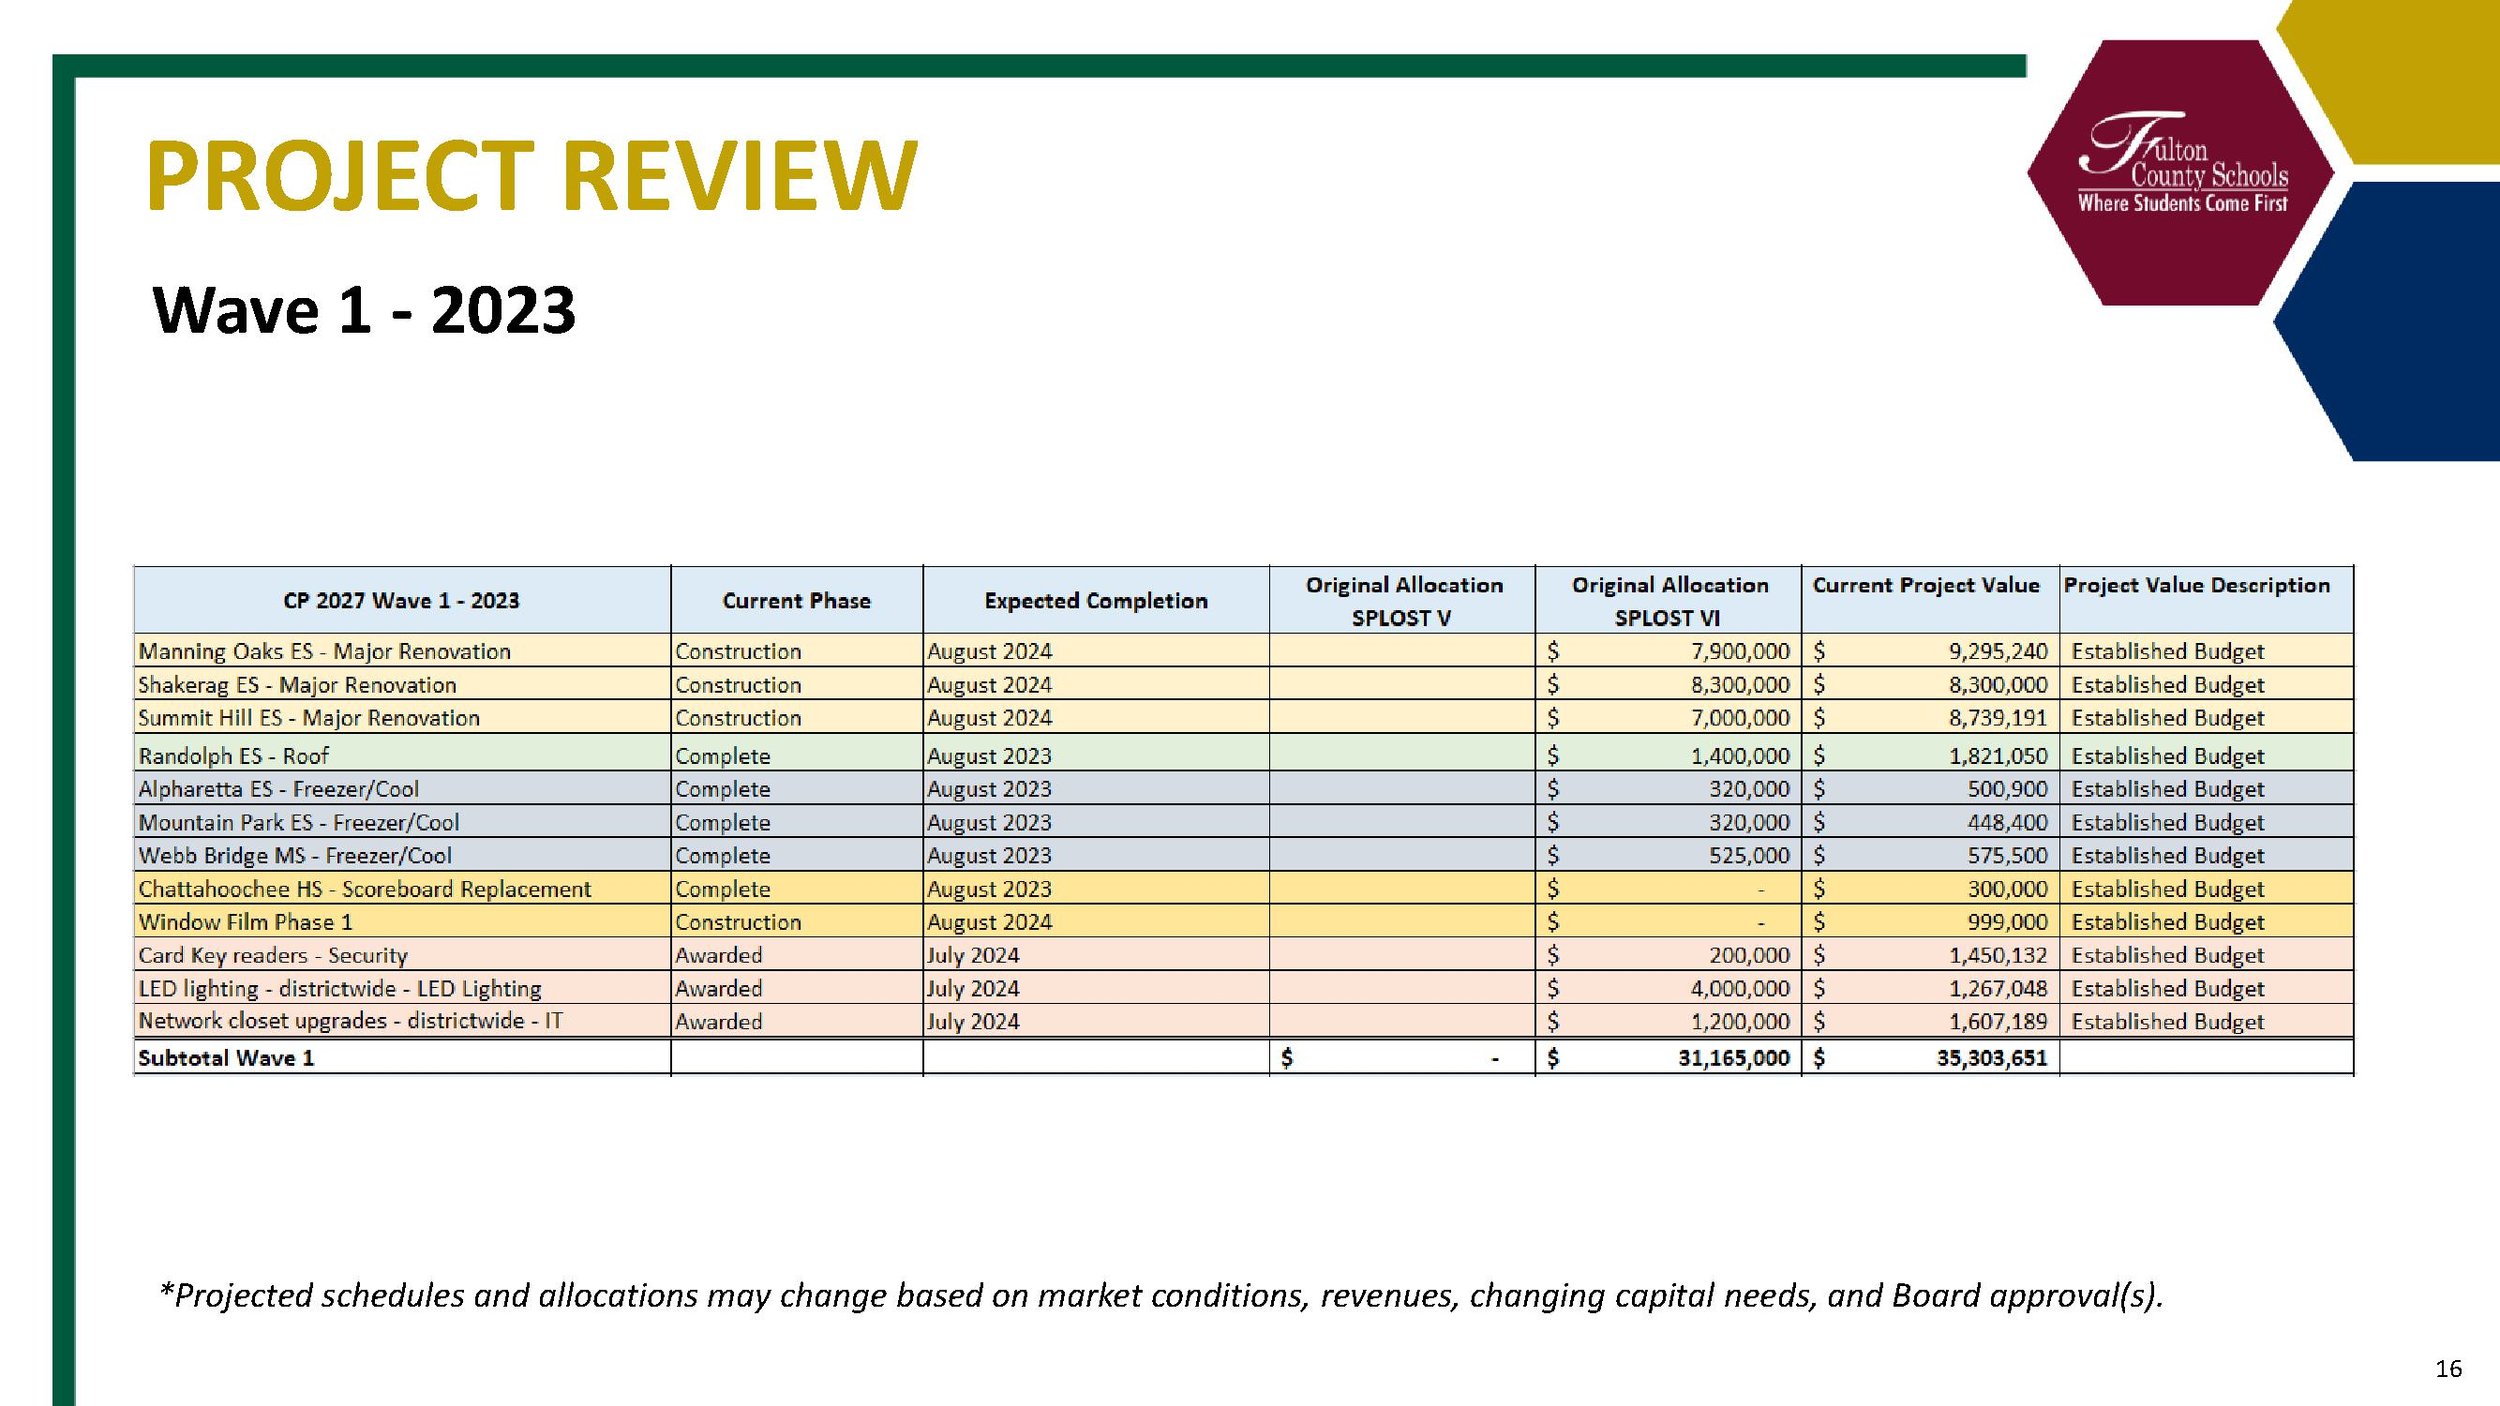This screenshot has width=2500, height=1406.
Task: Click Card Key readers Awarded phase cell
Action: pos(796,955)
